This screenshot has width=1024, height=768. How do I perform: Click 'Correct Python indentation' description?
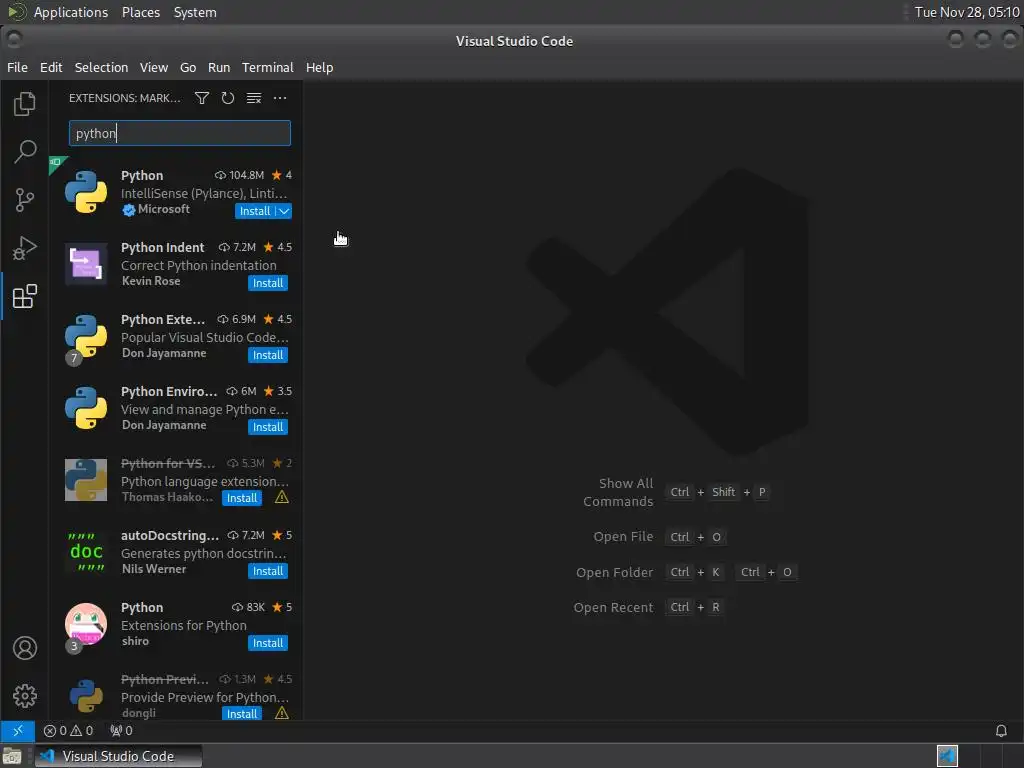point(199,265)
